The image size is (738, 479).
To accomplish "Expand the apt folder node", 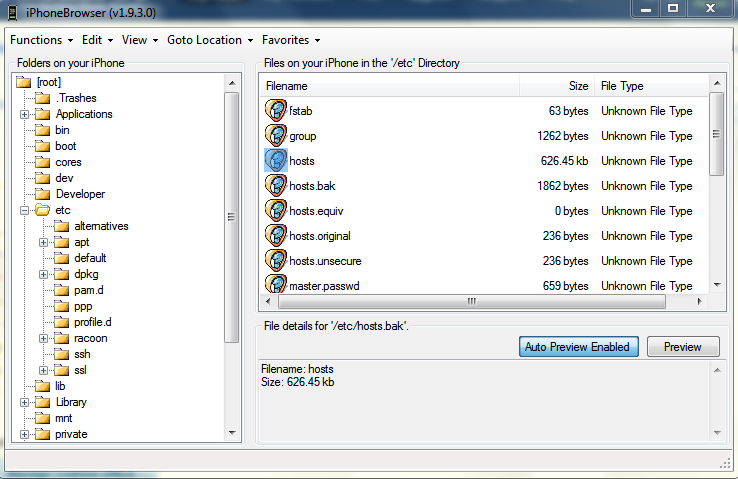I will [x=43, y=242].
